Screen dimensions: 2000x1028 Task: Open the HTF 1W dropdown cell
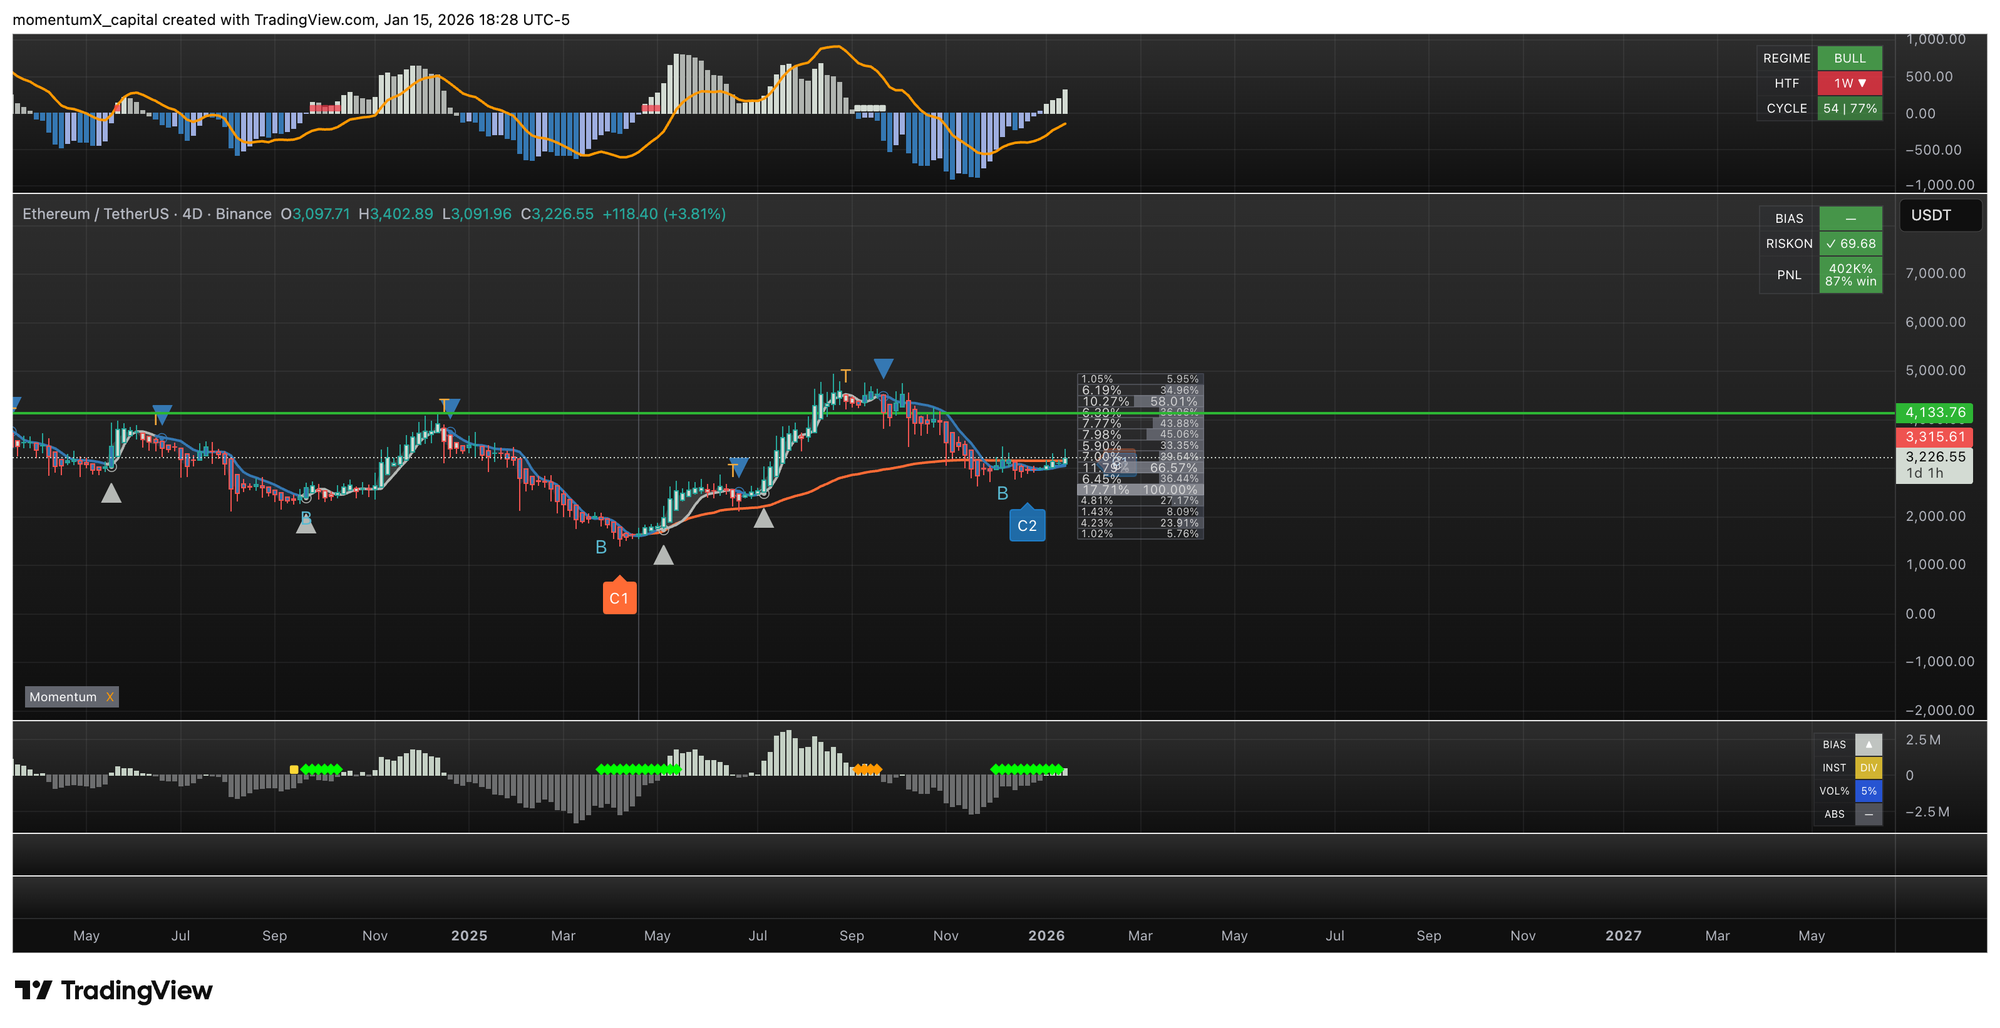pyautogui.click(x=1850, y=83)
